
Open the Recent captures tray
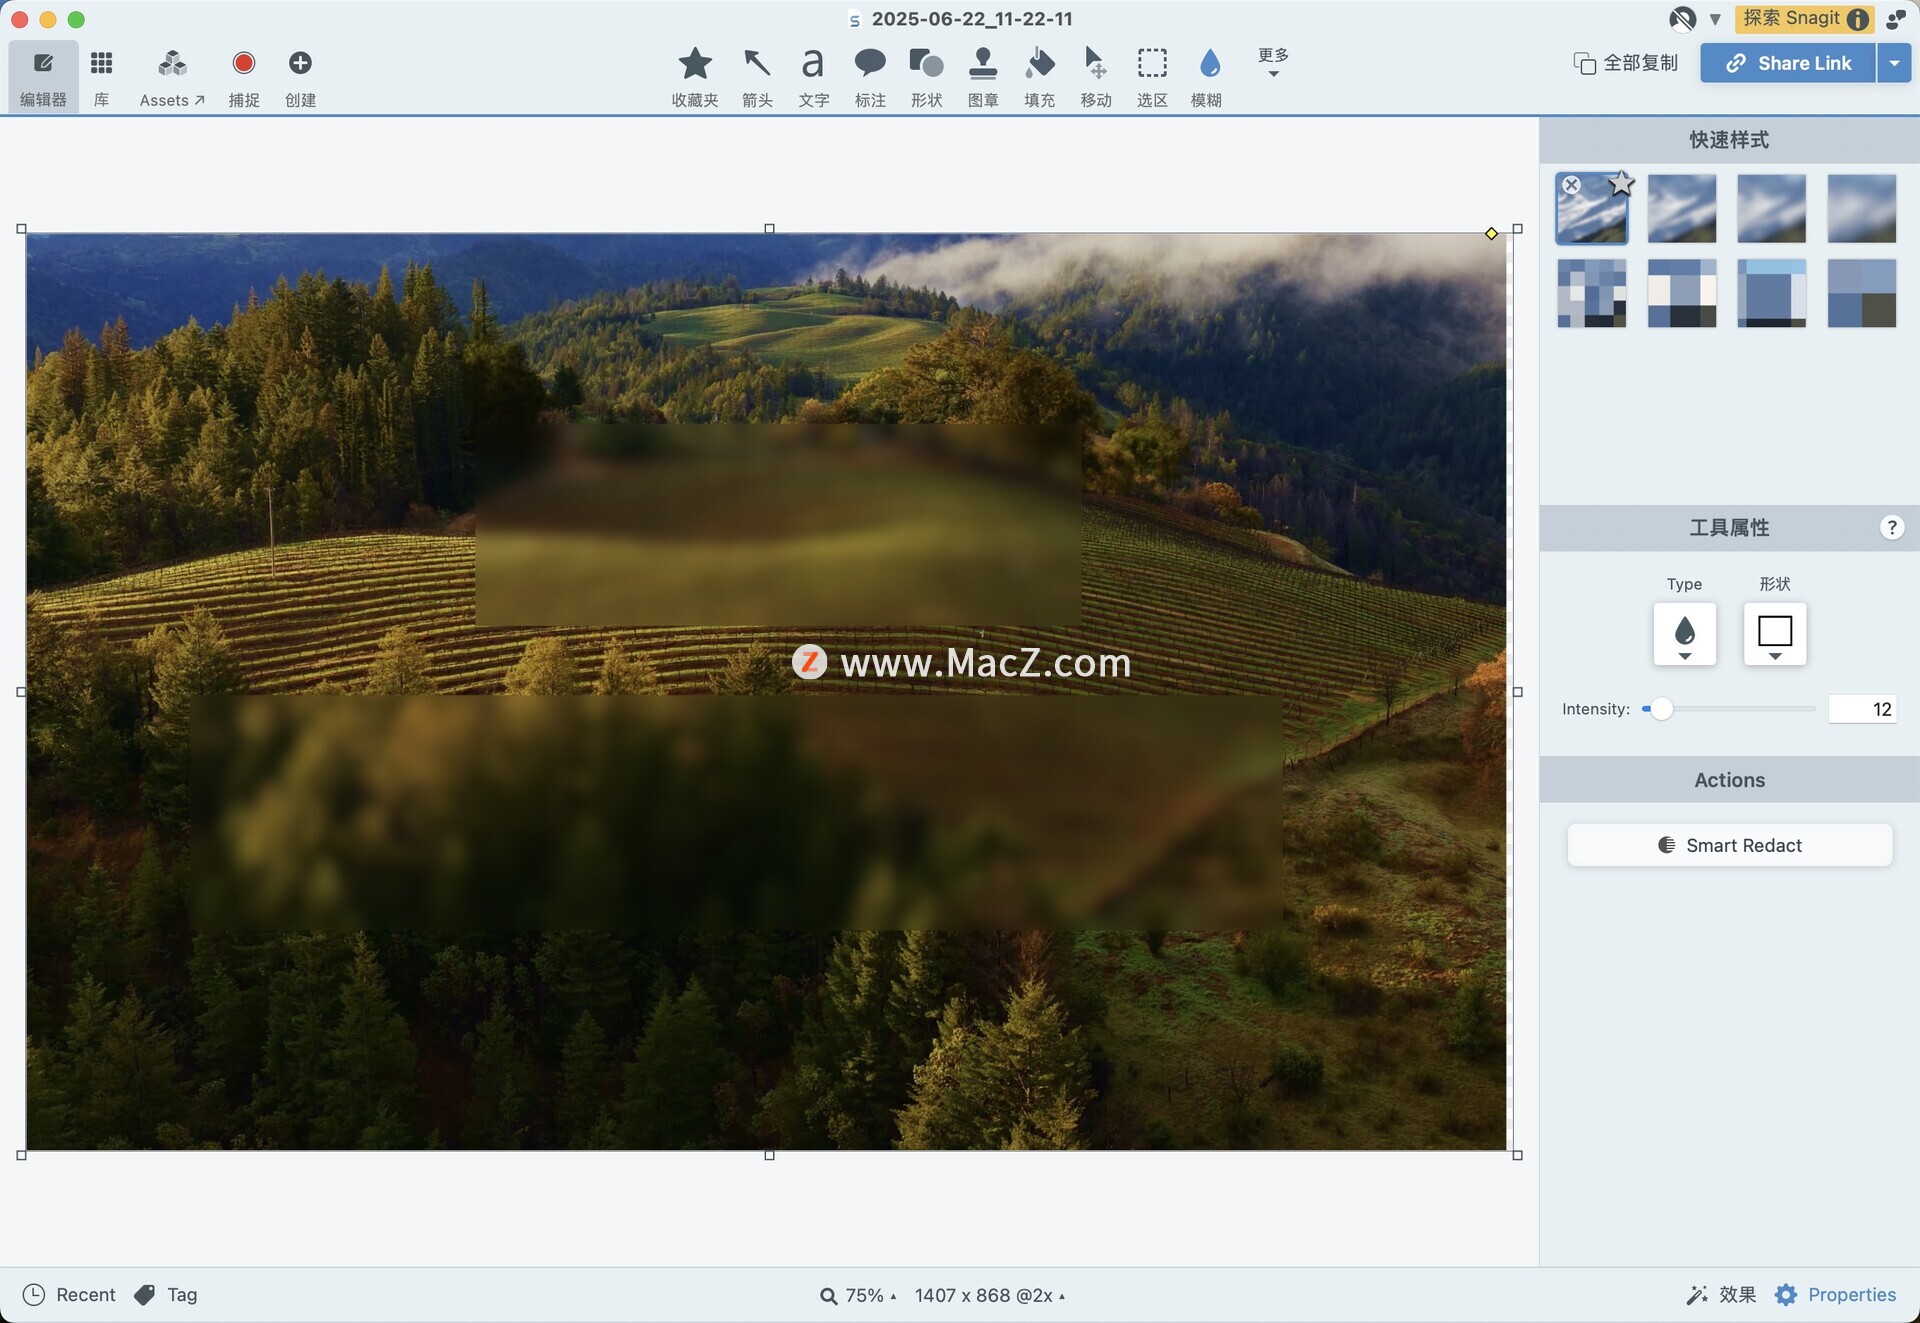[69, 1295]
